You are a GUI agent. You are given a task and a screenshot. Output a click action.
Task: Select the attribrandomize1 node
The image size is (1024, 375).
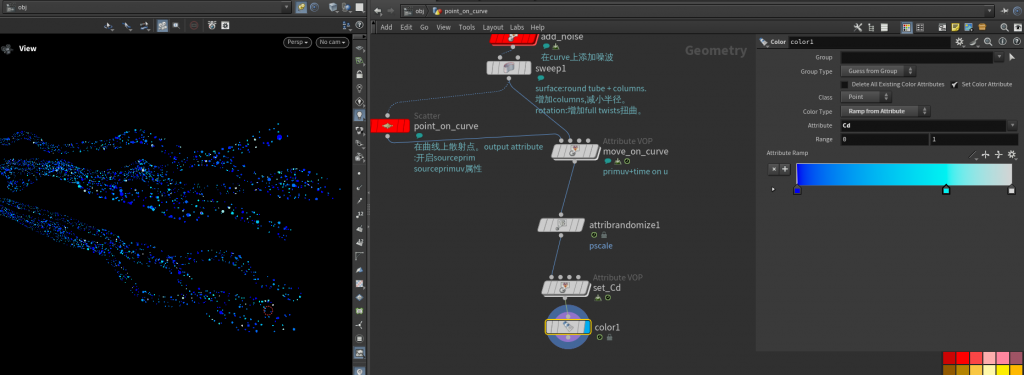click(561, 225)
